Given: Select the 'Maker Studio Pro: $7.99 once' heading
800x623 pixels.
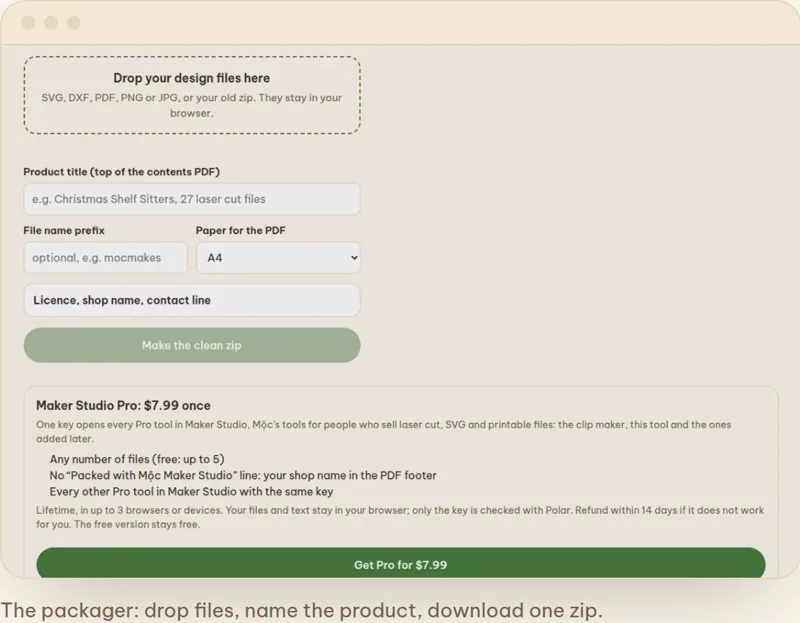Looking at the screenshot, I should 123,406.
